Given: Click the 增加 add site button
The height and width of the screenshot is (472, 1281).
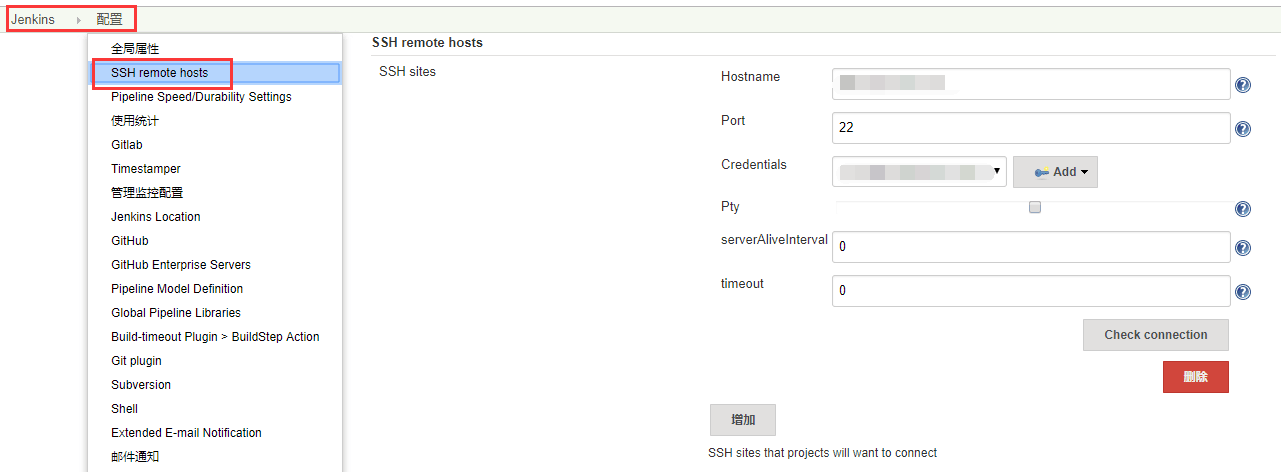Looking at the screenshot, I should click(743, 420).
